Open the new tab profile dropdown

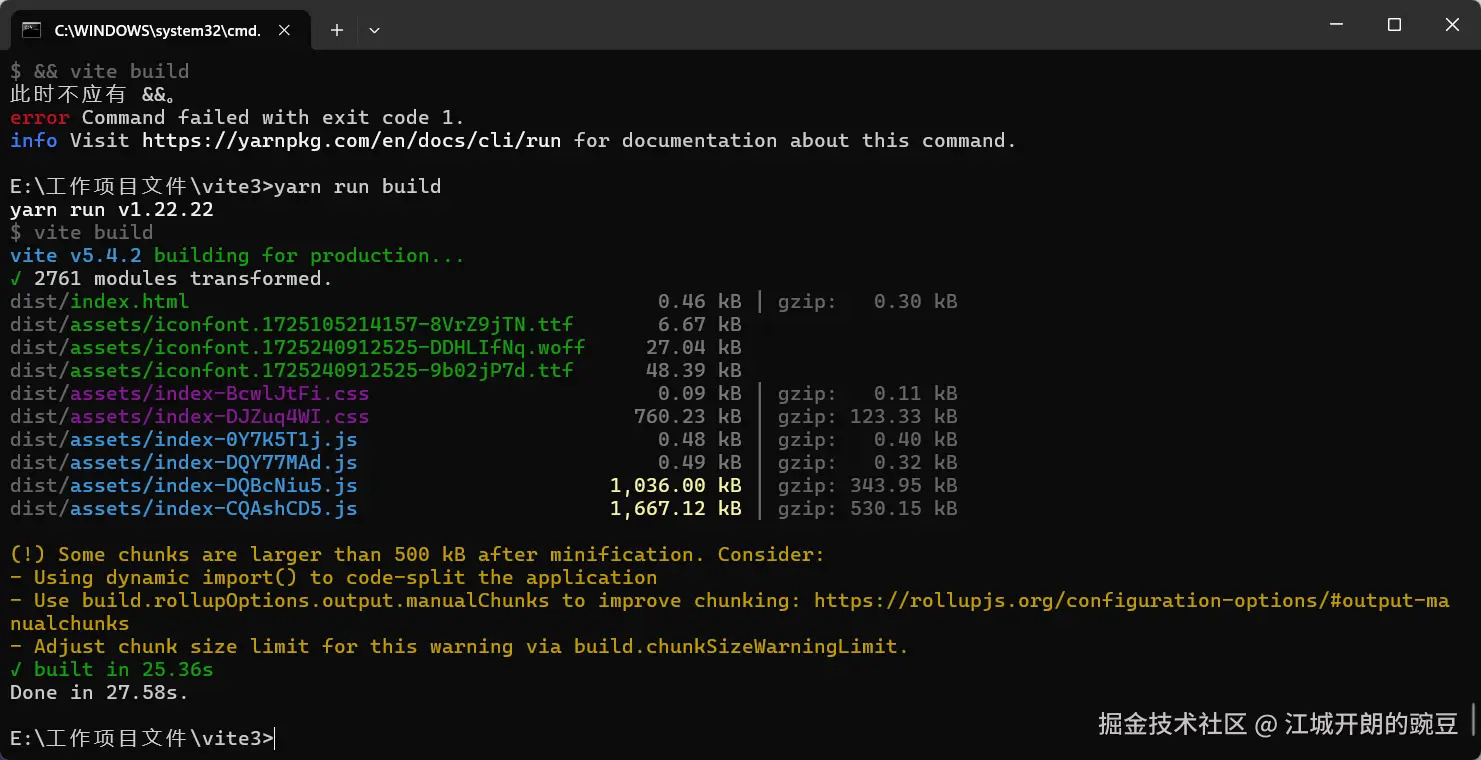coord(374,30)
